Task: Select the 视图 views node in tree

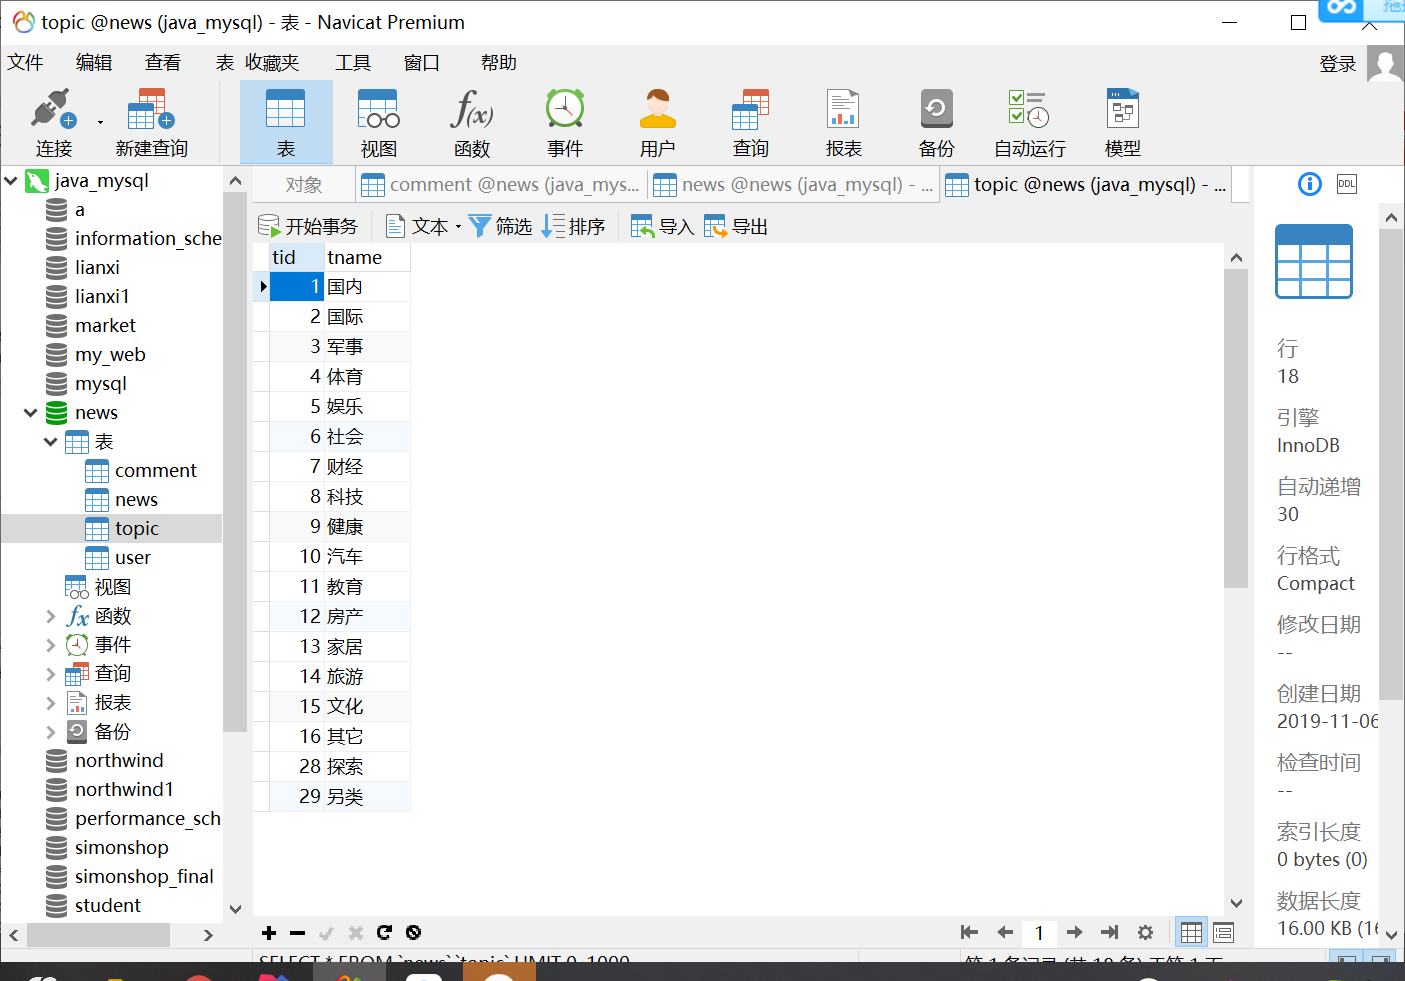Action: pos(112,586)
